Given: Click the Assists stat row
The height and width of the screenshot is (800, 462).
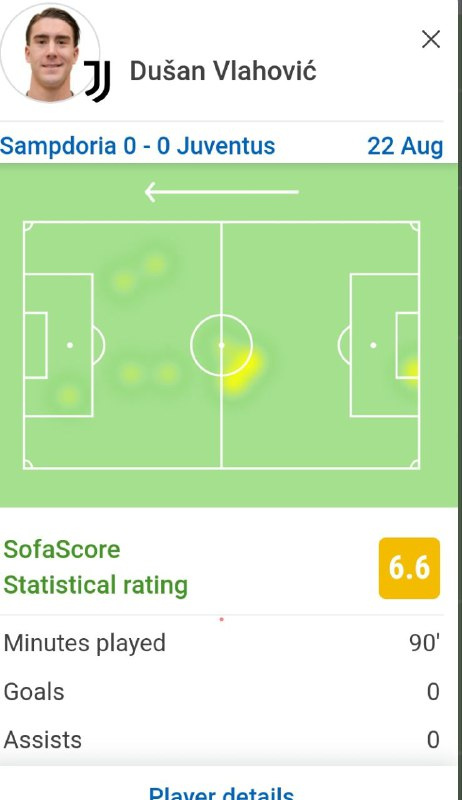Looking at the screenshot, I should tap(221, 740).
